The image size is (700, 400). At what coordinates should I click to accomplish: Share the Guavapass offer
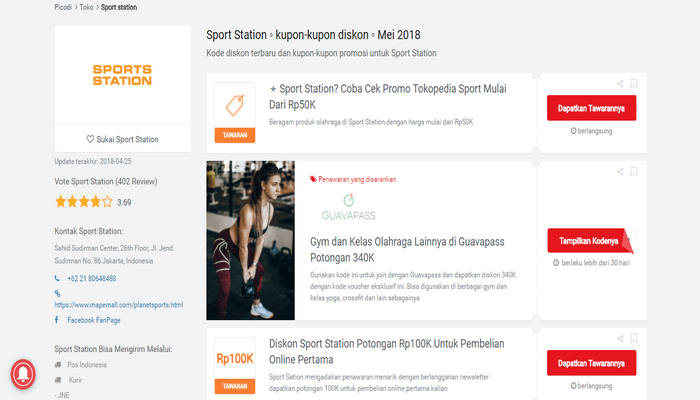(x=620, y=171)
